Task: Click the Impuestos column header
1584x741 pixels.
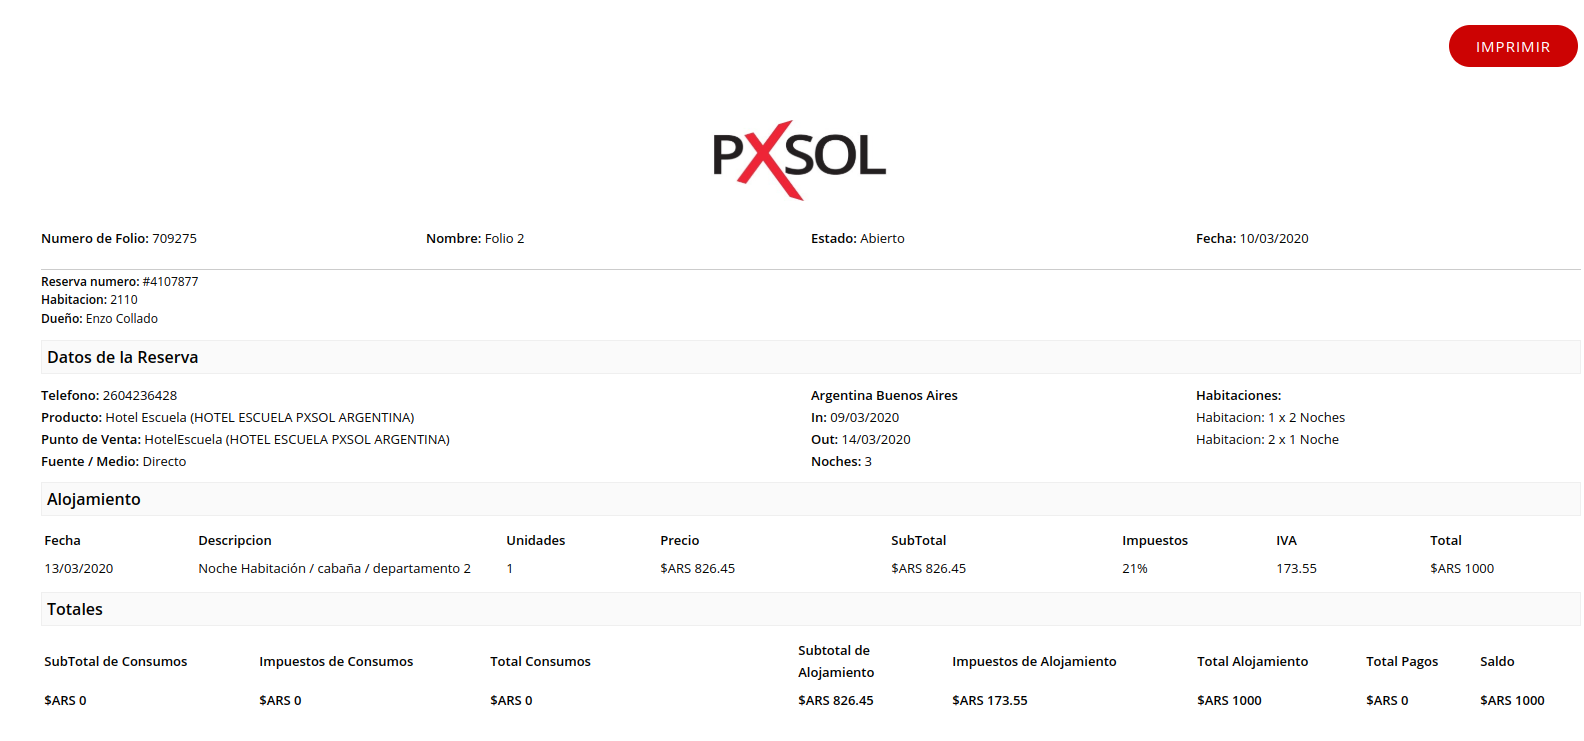Action: pos(1154,541)
